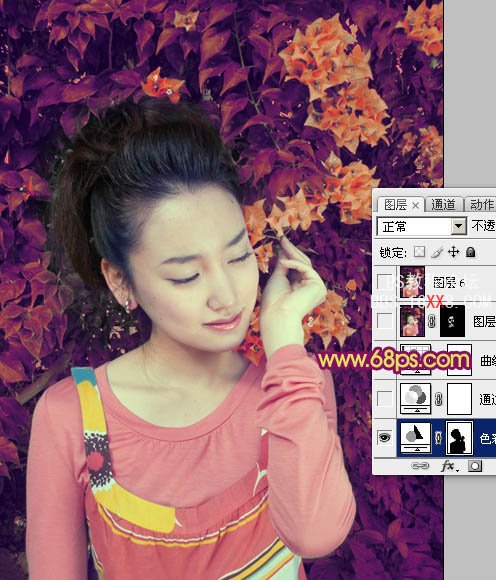
Task: Click add layer mask icon at panel bottom
Action: (475, 466)
